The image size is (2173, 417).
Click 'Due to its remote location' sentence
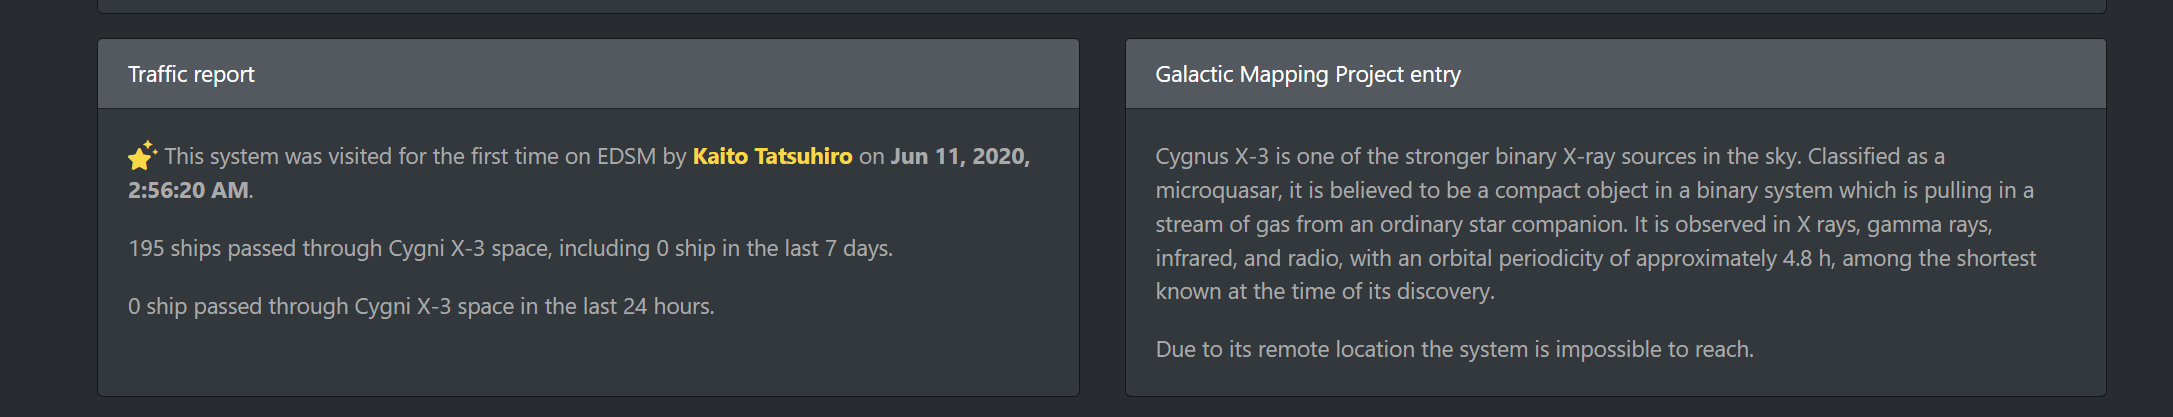(x=1285, y=349)
